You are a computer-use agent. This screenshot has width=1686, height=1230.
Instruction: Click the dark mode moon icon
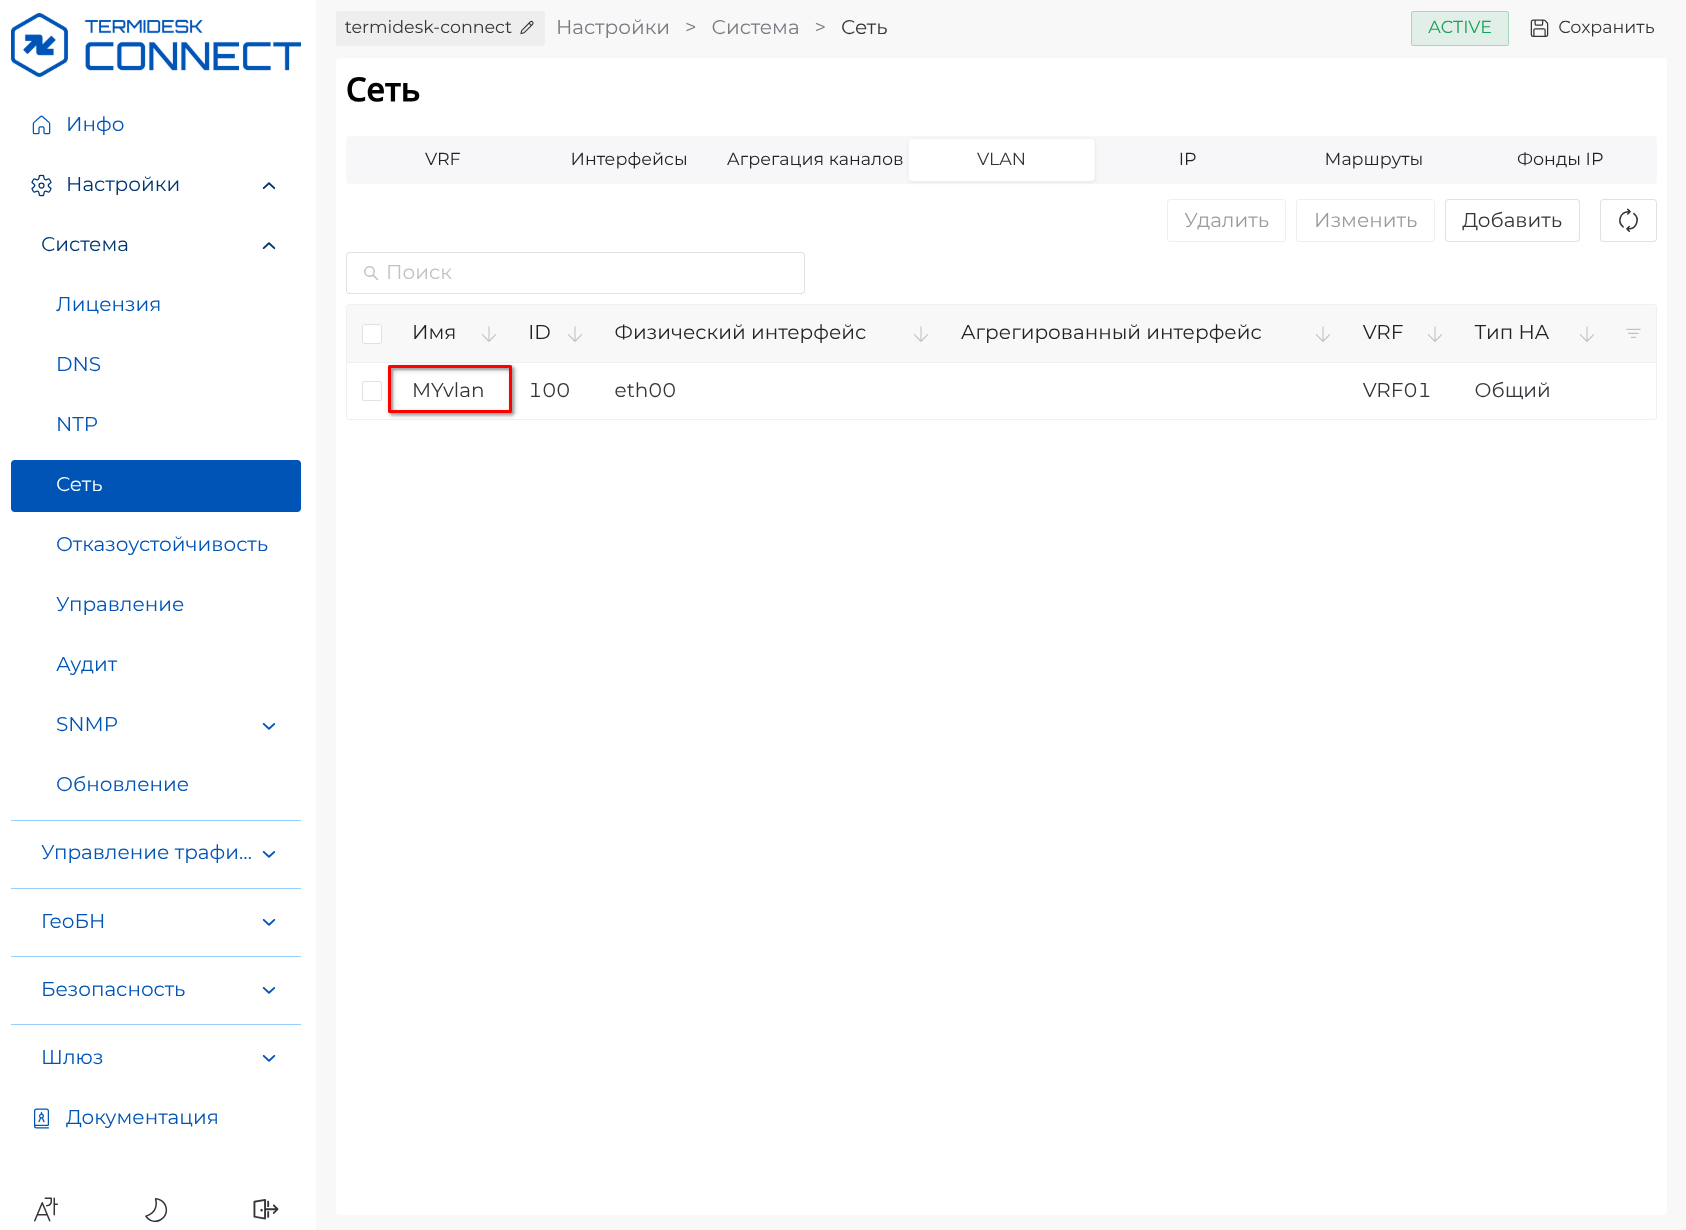click(x=156, y=1209)
